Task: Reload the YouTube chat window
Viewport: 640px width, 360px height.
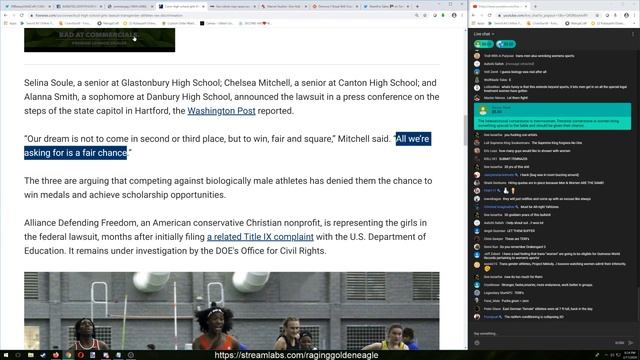Action: pyautogui.click(x=489, y=15)
